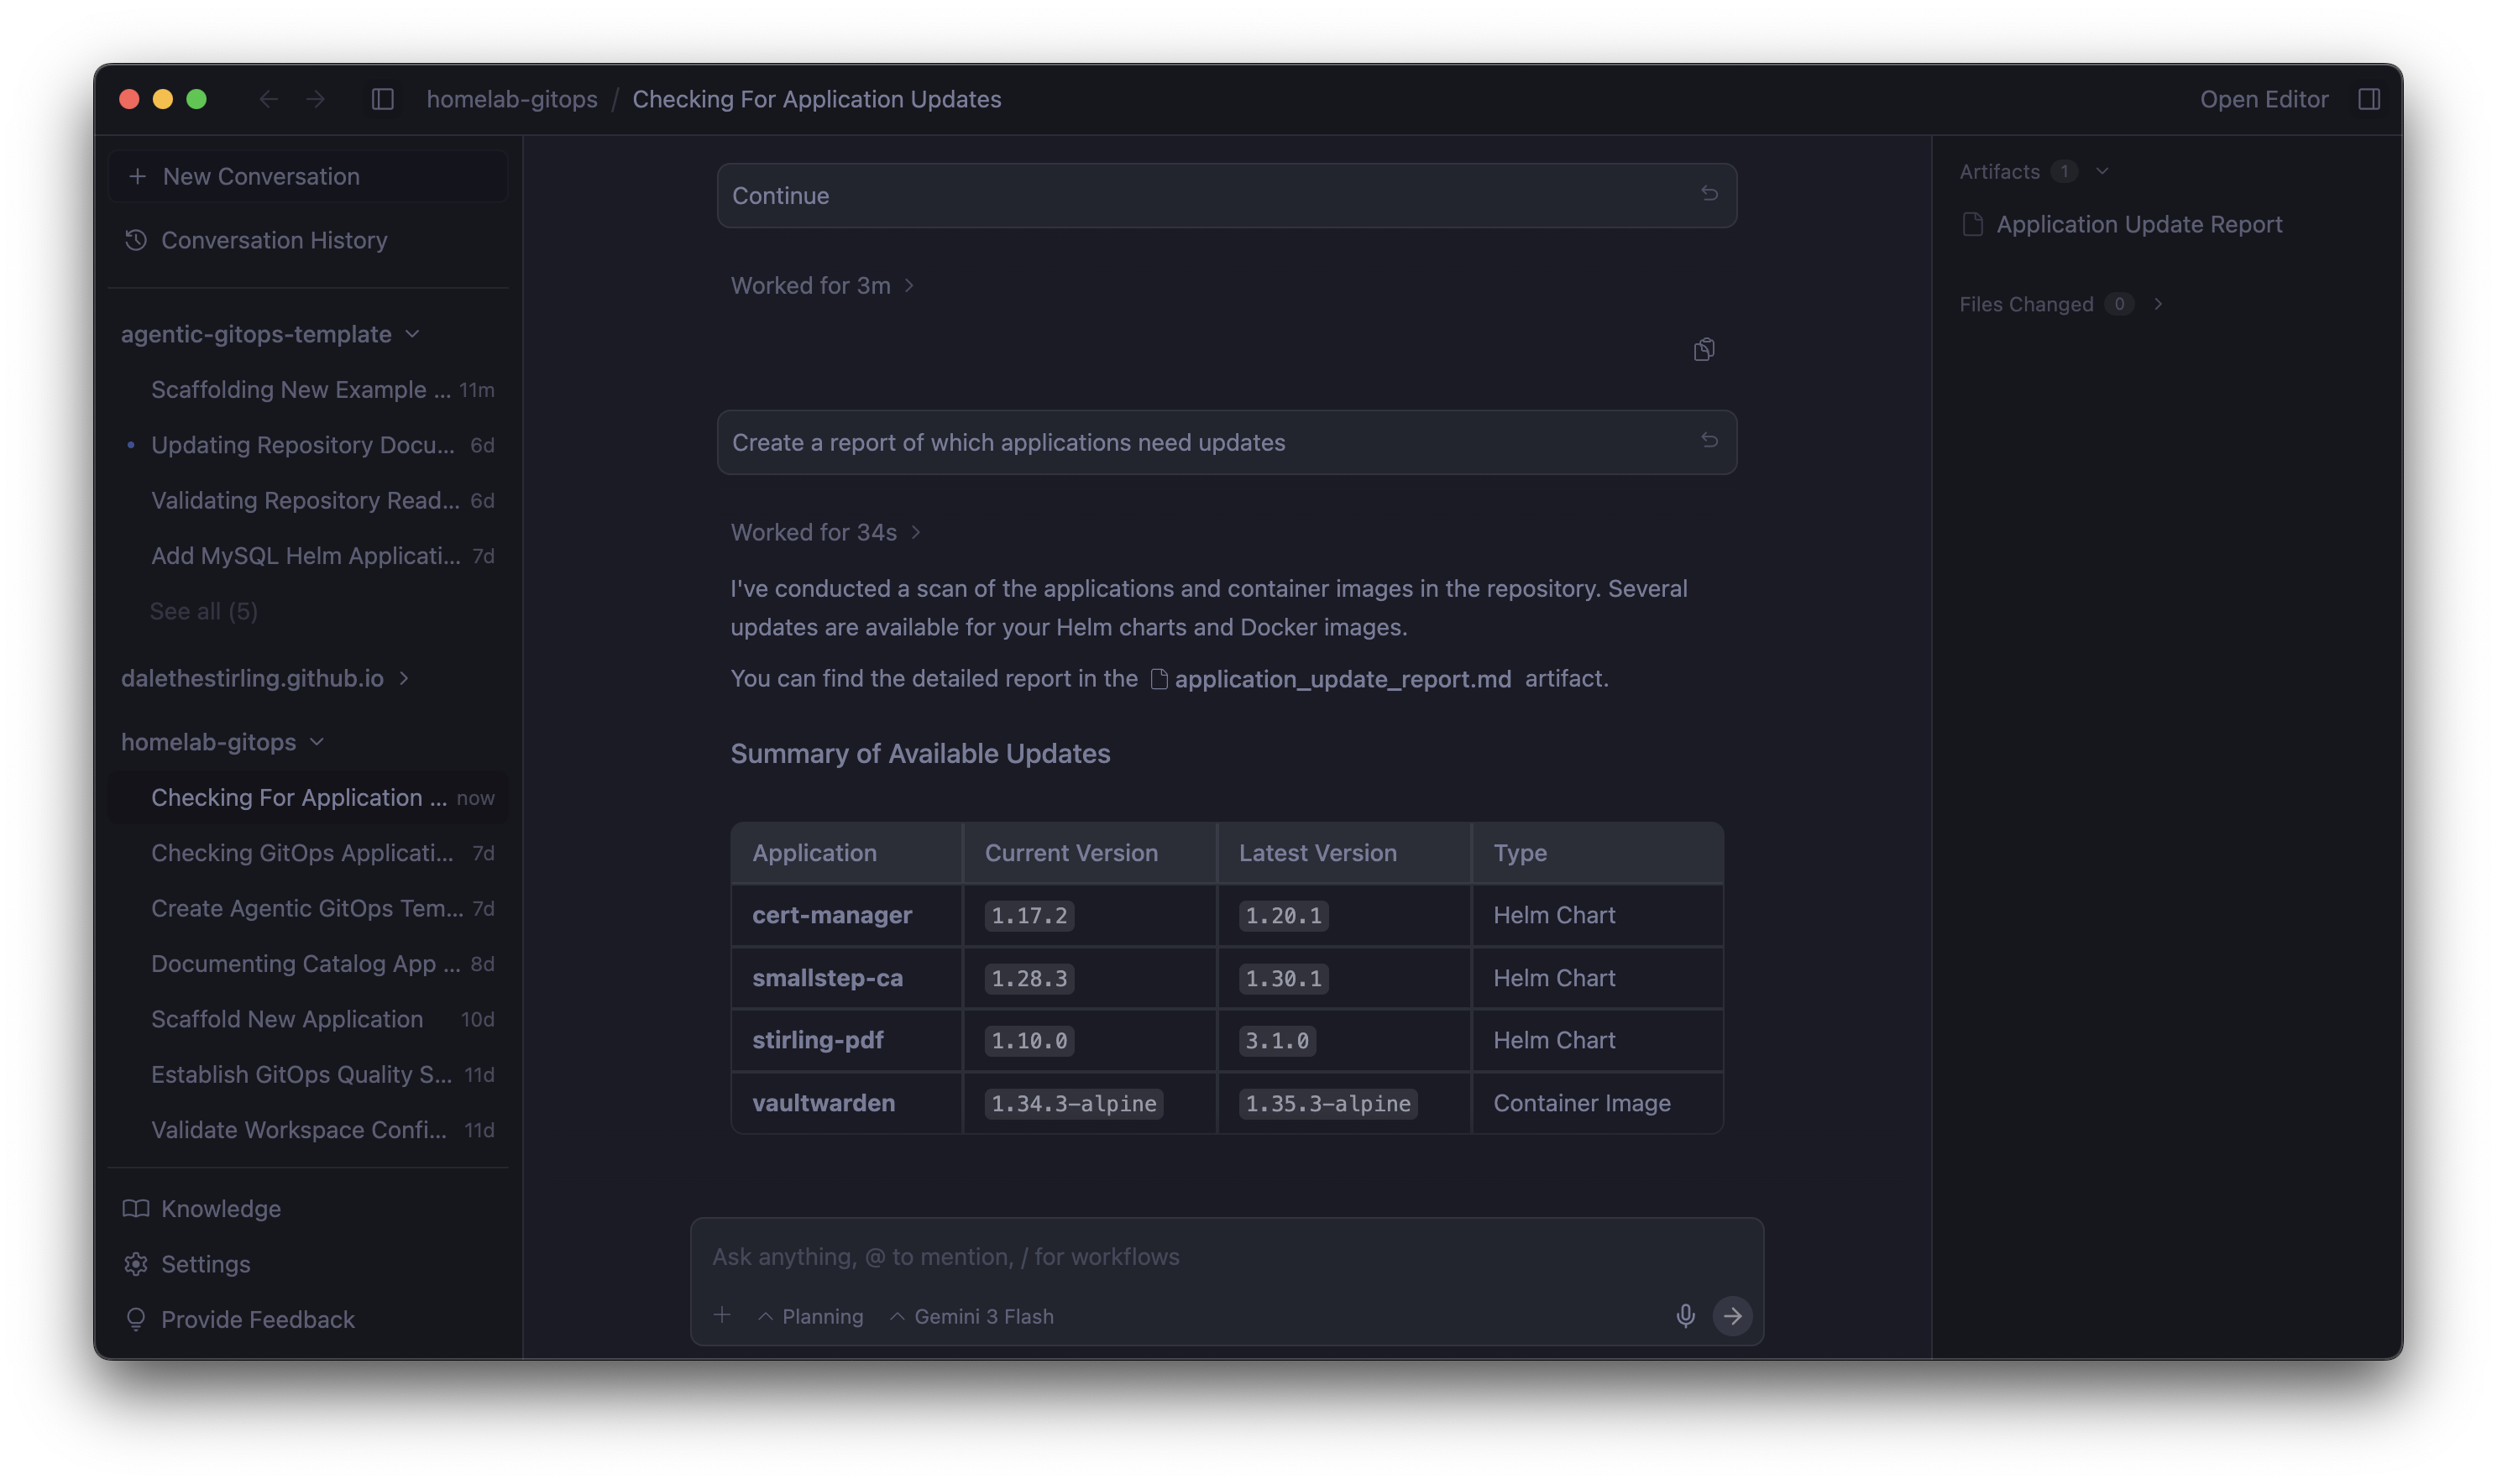The image size is (2497, 1484).
Task: Open the Settings page
Action: pos(205,1264)
